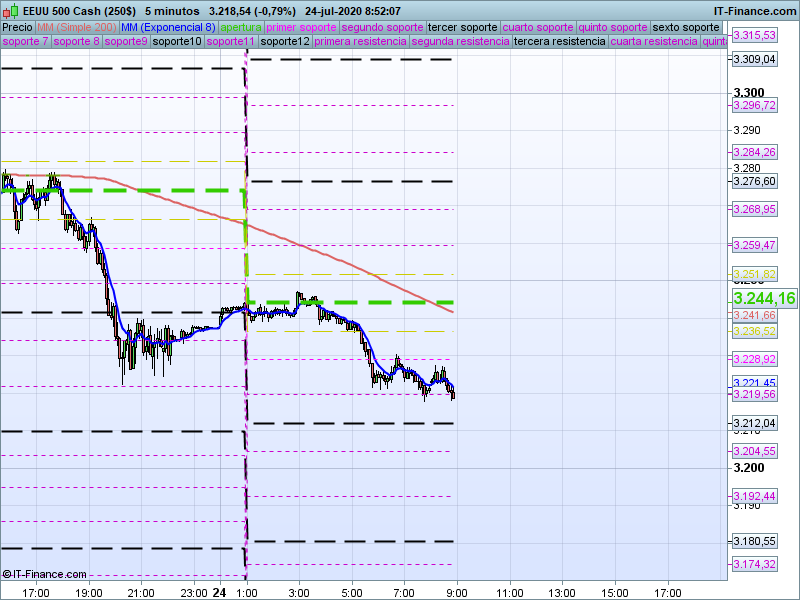Click the 17:00 label at left of time axis
The image size is (800, 600).
coord(36,593)
